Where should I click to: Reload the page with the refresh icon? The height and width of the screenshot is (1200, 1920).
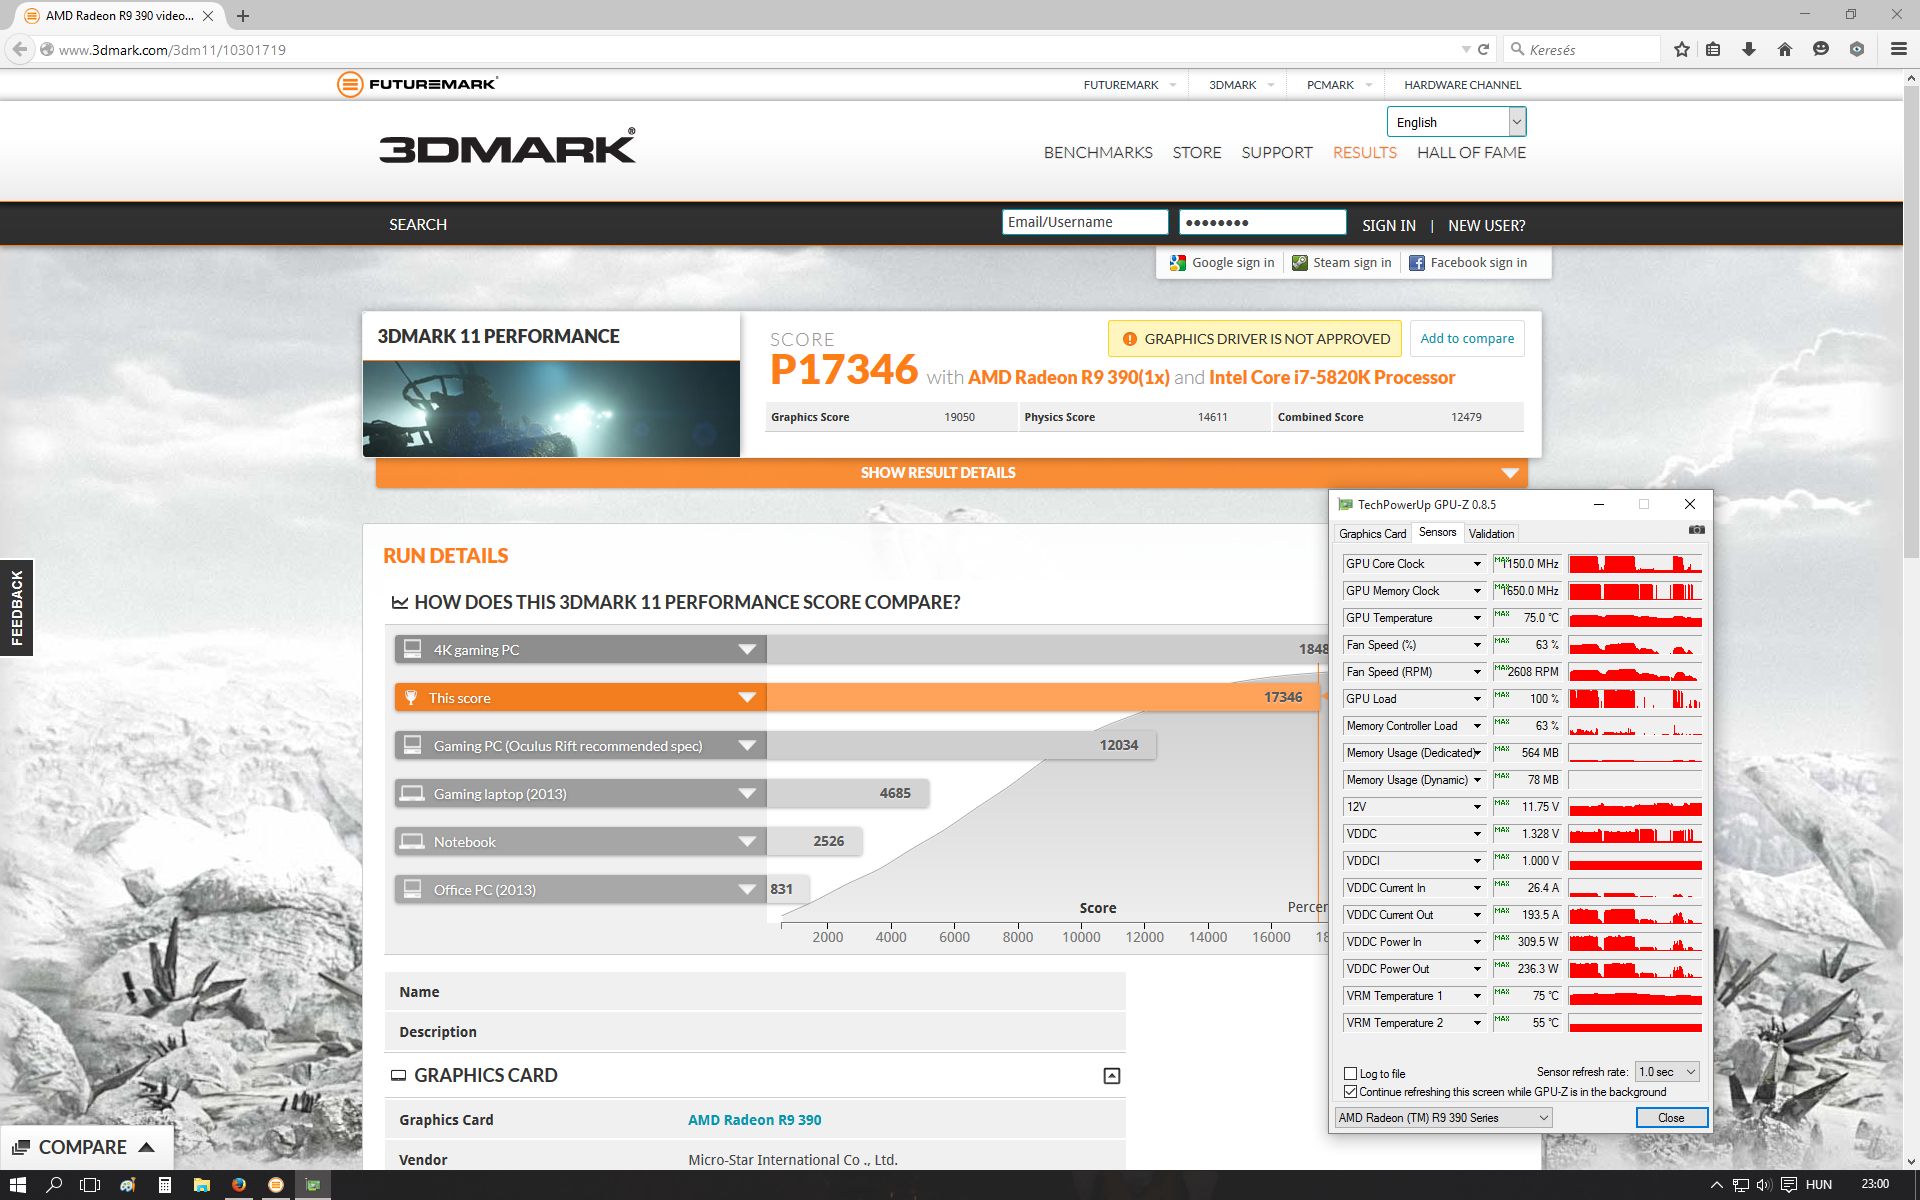pos(1484,49)
